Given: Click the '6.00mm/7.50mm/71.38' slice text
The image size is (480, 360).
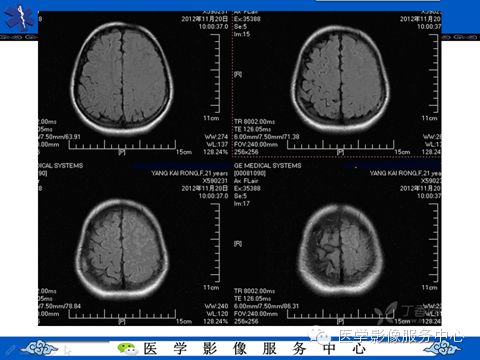Looking at the screenshot, I should [266, 137].
